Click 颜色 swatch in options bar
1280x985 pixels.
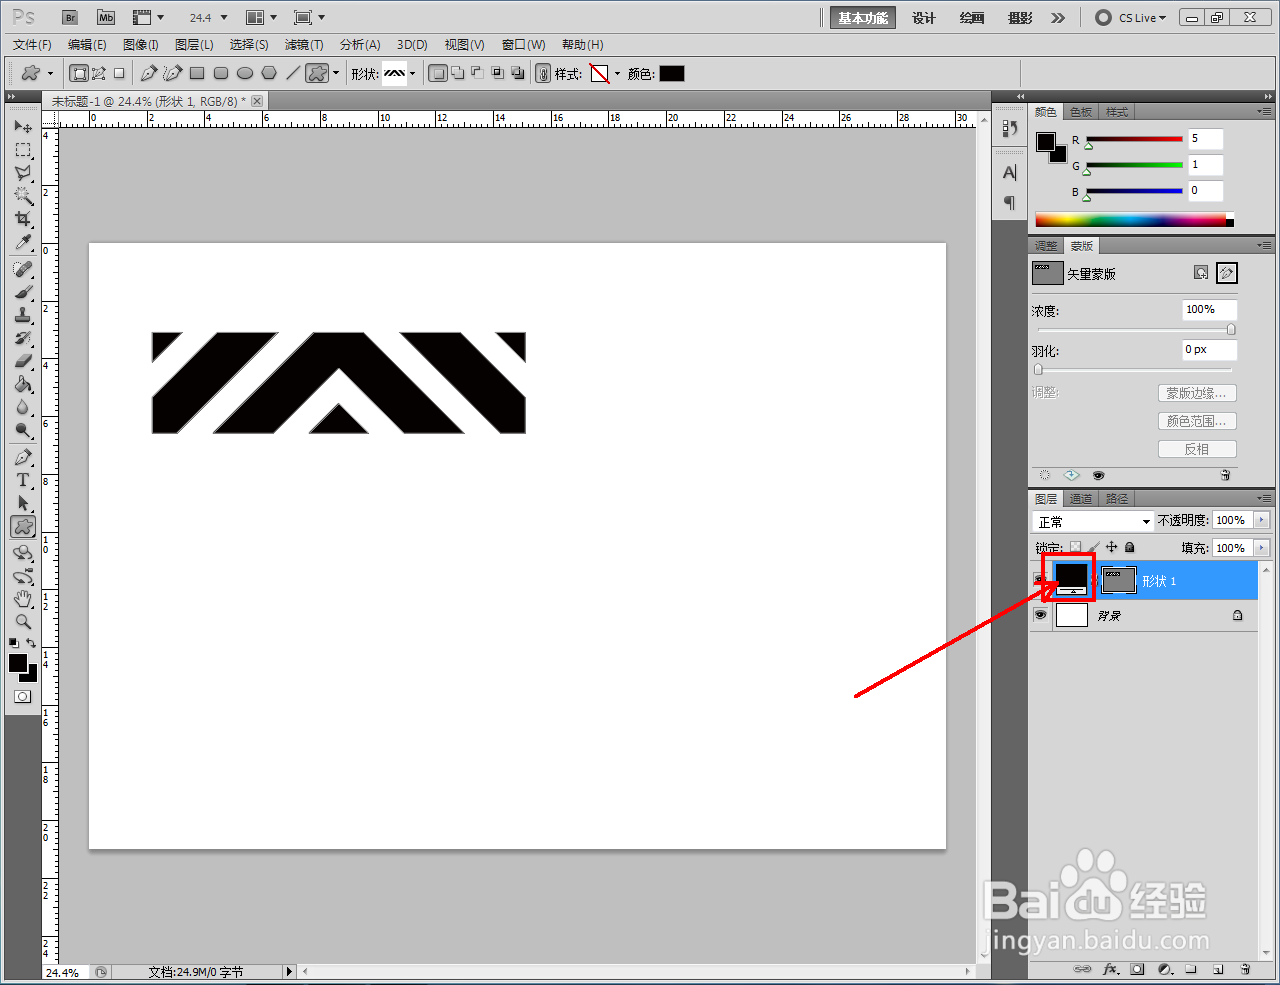(672, 73)
